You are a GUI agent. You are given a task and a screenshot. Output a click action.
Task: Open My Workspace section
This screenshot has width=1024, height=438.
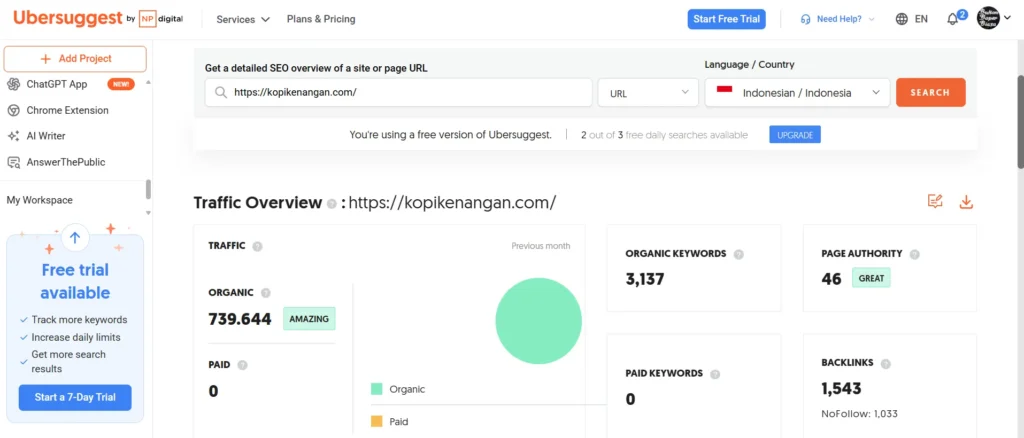40,200
